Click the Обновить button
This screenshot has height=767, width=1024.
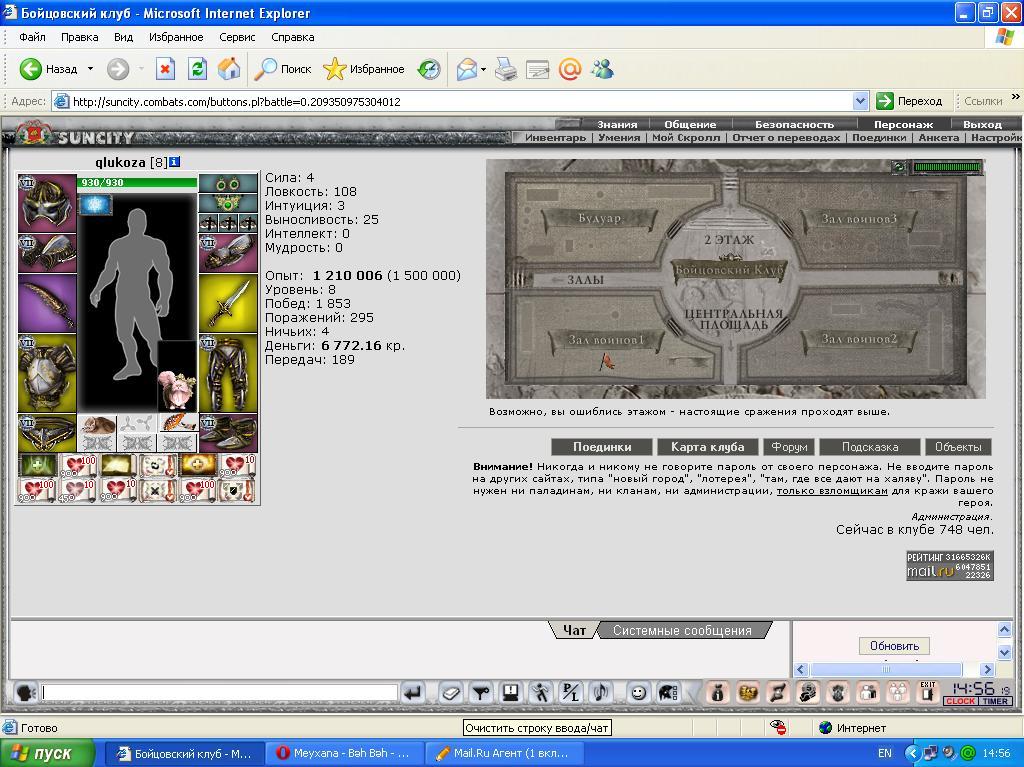(894, 645)
